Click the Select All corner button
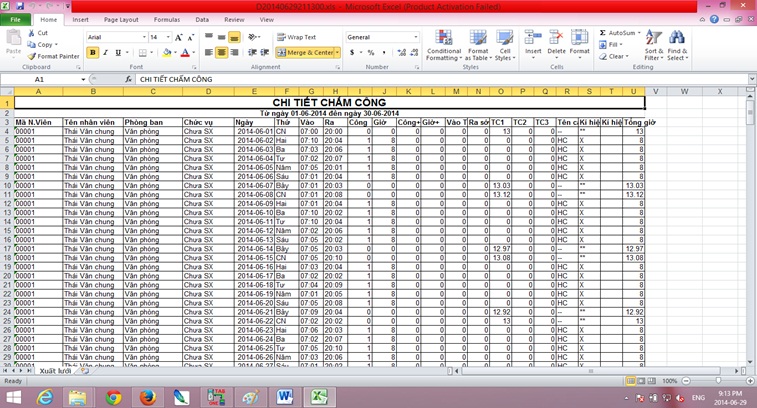Viewport: 757px width, 408px height. (x=7, y=91)
